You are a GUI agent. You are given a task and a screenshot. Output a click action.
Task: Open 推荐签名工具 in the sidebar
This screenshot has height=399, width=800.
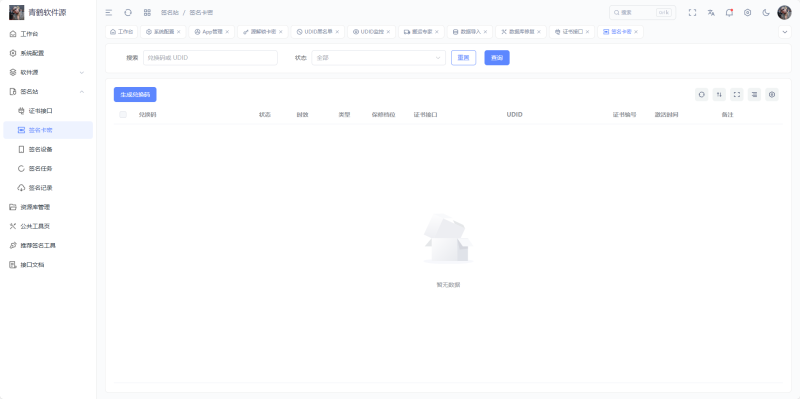pyautogui.click(x=48, y=245)
